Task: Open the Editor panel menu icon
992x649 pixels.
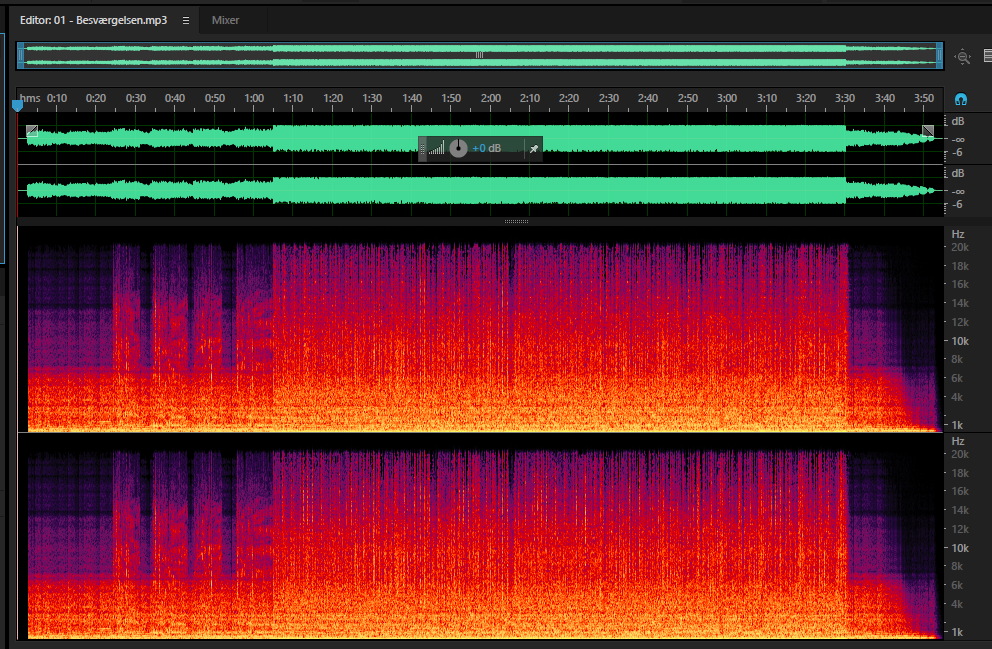Action: point(185,20)
